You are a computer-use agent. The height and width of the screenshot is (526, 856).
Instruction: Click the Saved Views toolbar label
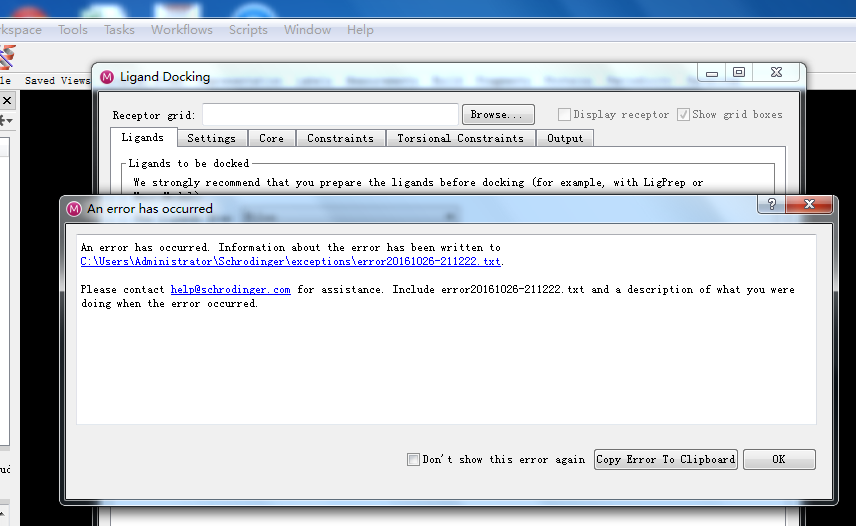(x=57, y=81)
